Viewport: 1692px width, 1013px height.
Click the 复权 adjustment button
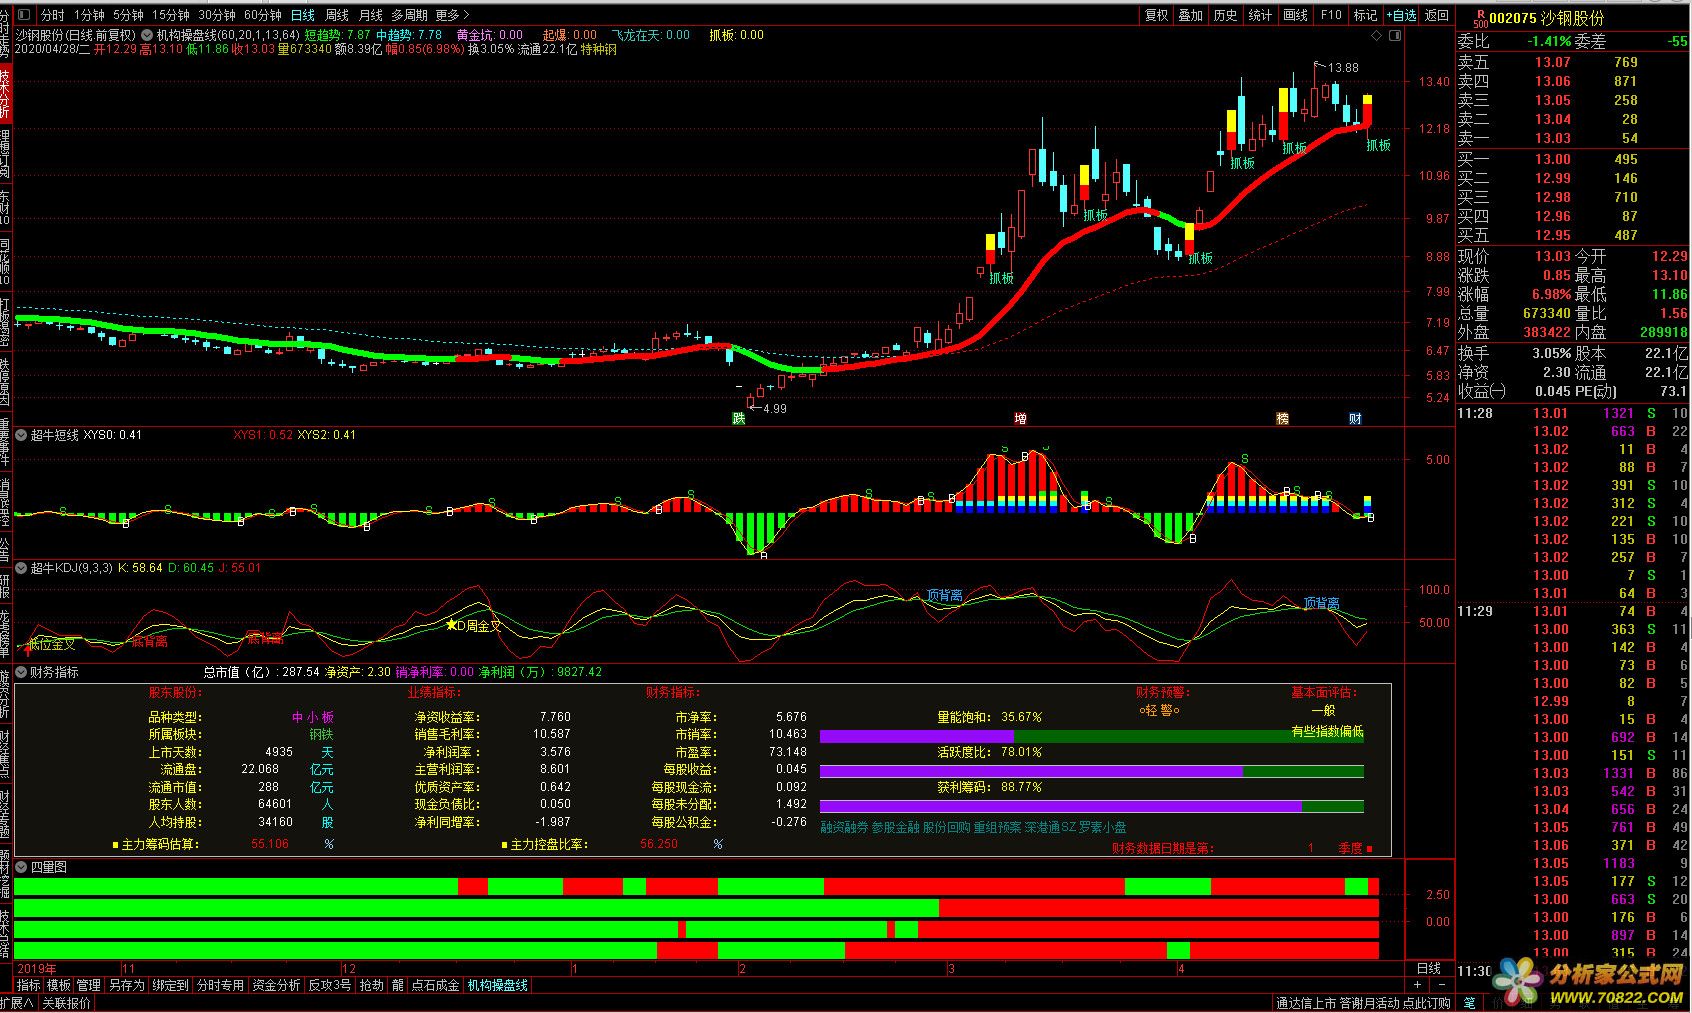click(x=1157, y=15)
